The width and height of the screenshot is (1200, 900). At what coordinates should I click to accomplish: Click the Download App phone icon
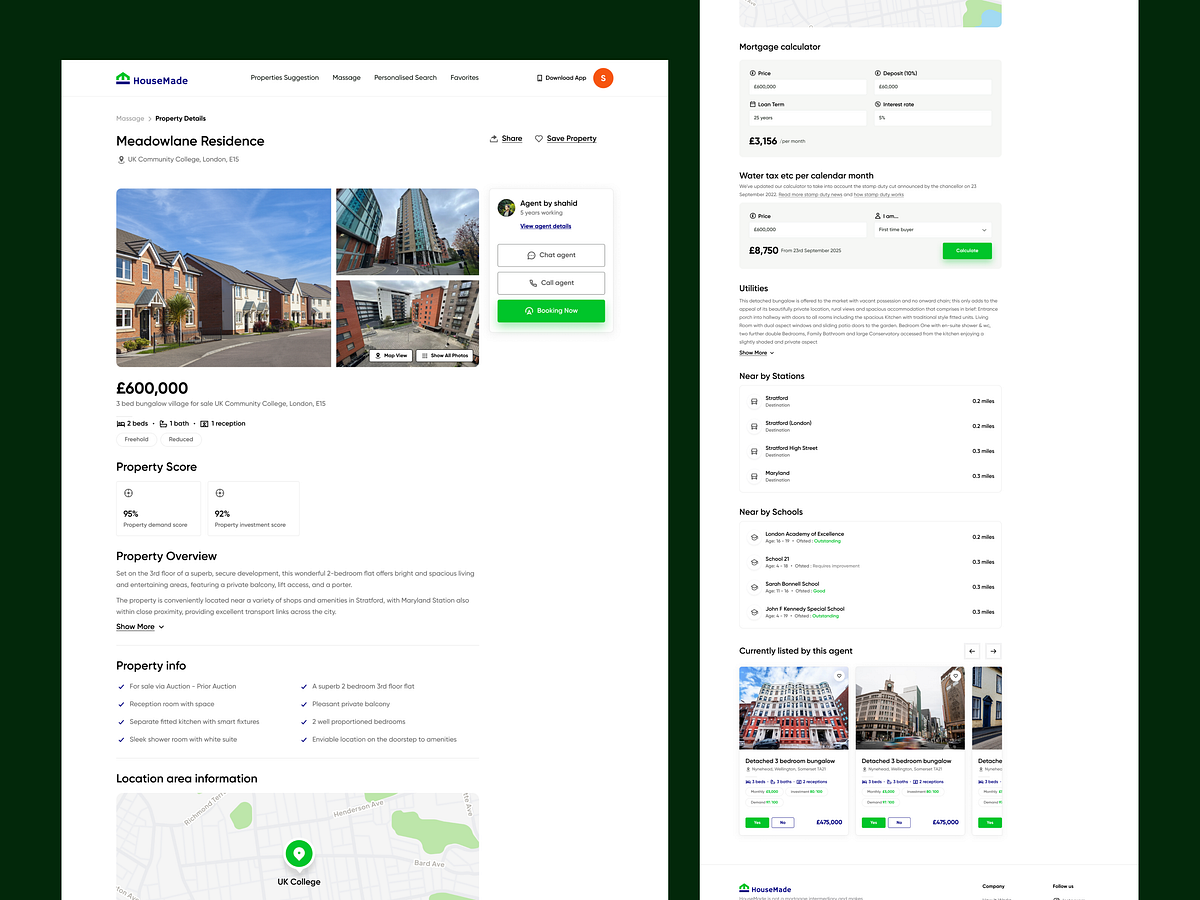[x=541, y=77]
